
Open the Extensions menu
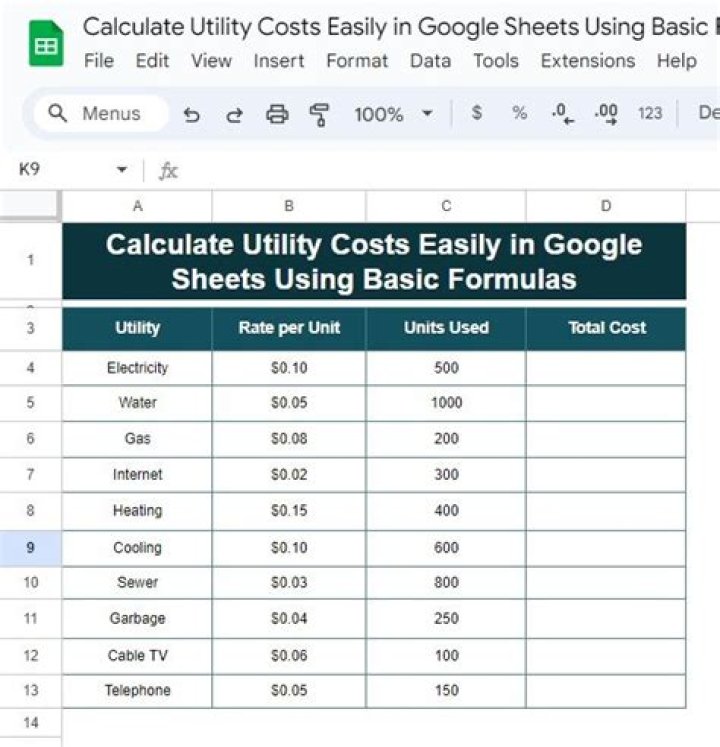588,61
